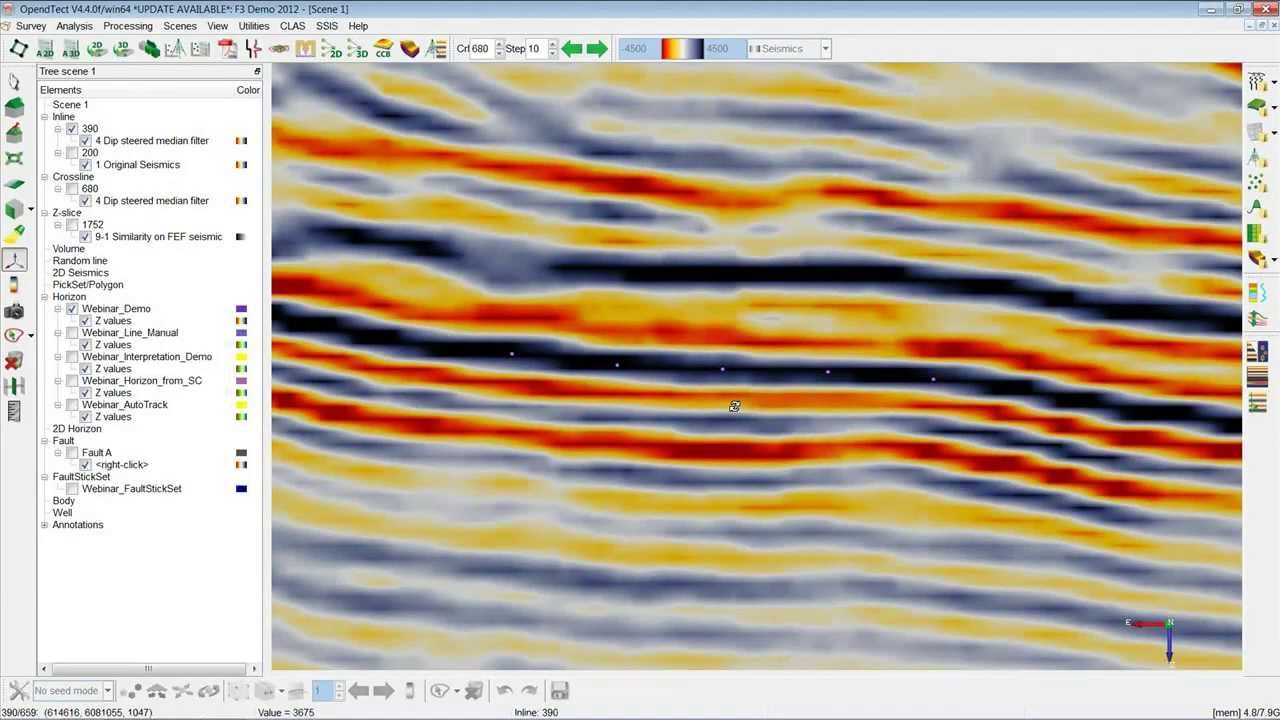Open the Utilities menu
1280x720 pixels.
click(x=254, y=26)
